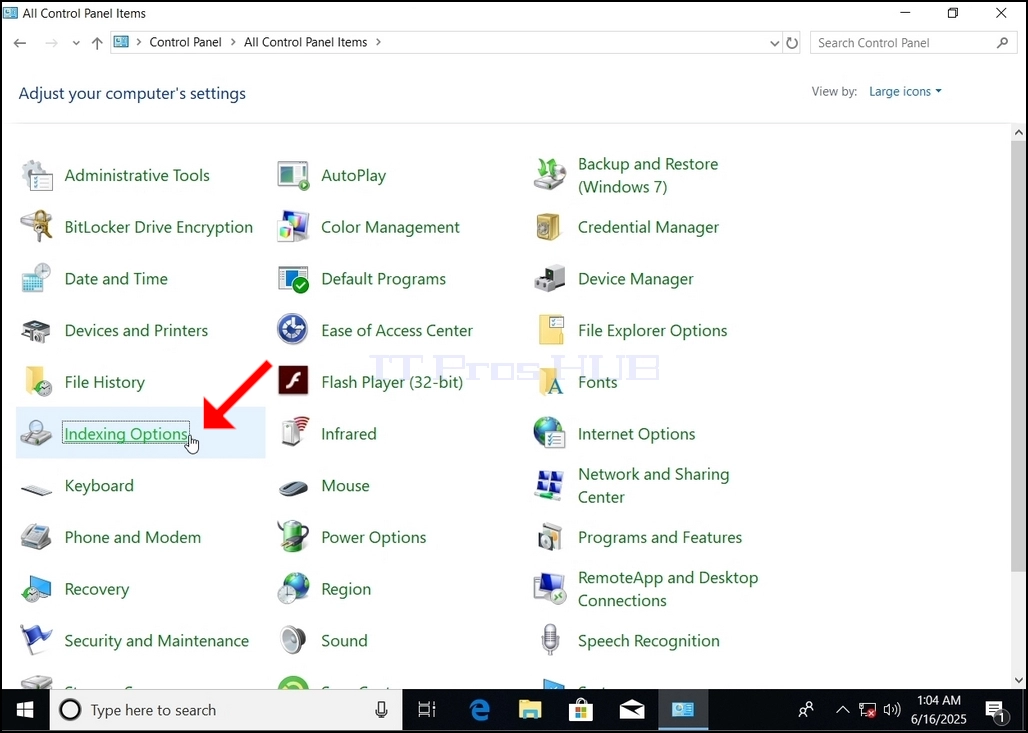Open the Internet Options globe icon
Image resolution: width=1028 pixels, height=733 pixels.
[549, 433]
